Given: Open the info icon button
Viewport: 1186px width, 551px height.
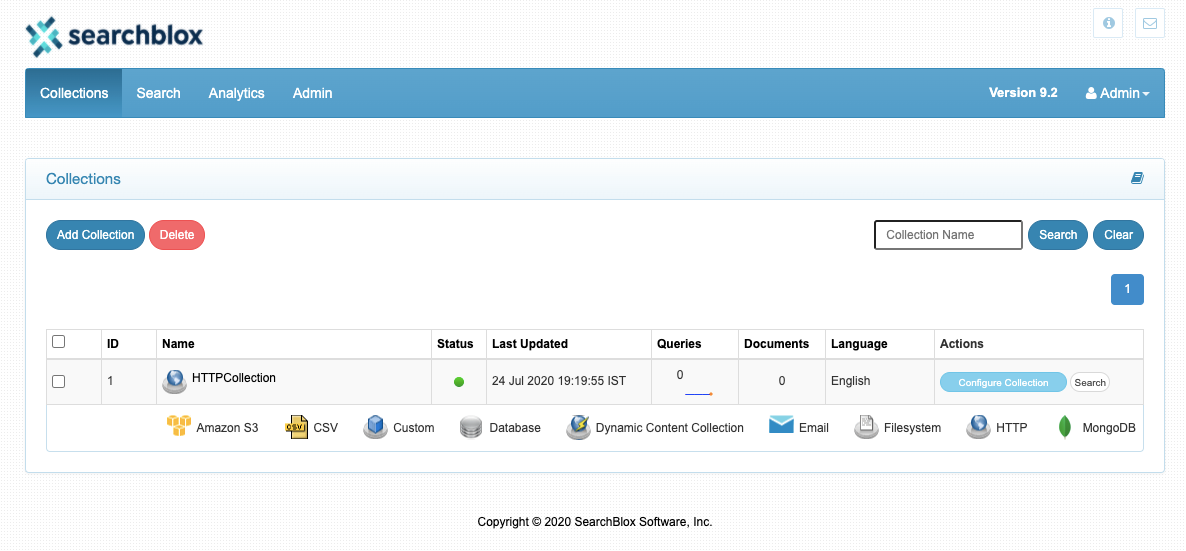Looking at the screenshot, I should 1108,23.
